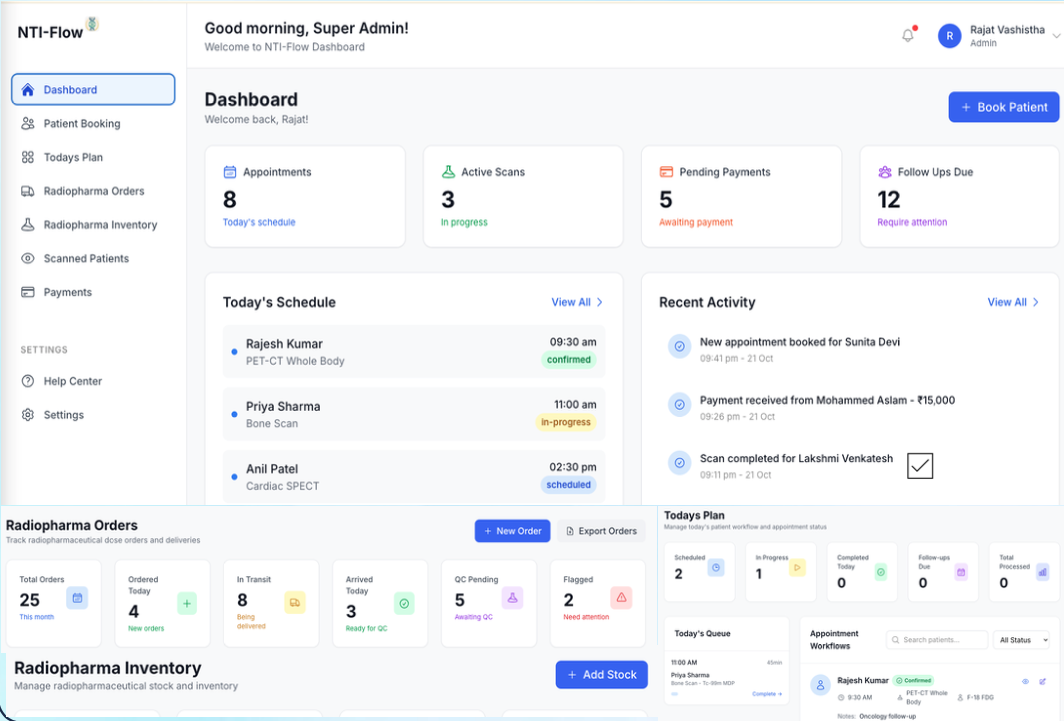Tick the checkbox next to Lakshmi Venkatesh activity
The width and height of the screenshot is (1064, 721).
[919, 465]
